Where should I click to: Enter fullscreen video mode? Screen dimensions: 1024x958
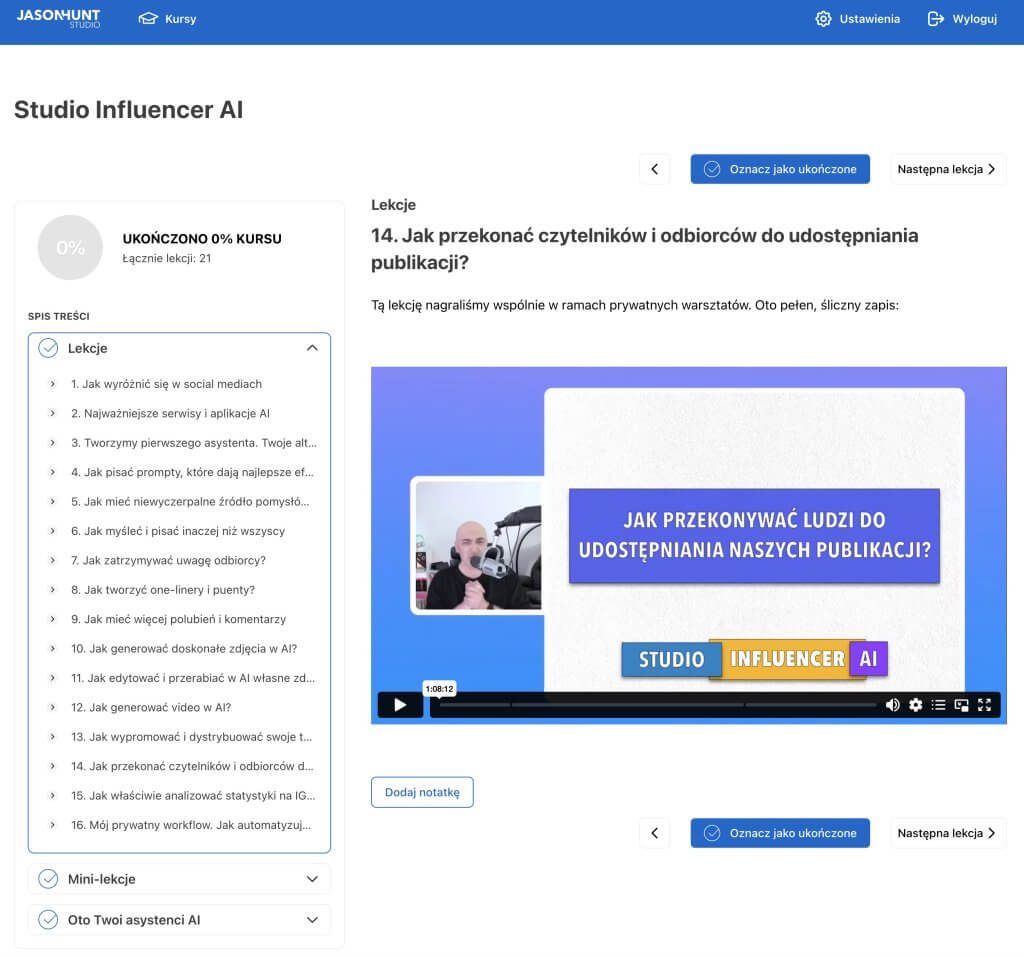(984, 705)
